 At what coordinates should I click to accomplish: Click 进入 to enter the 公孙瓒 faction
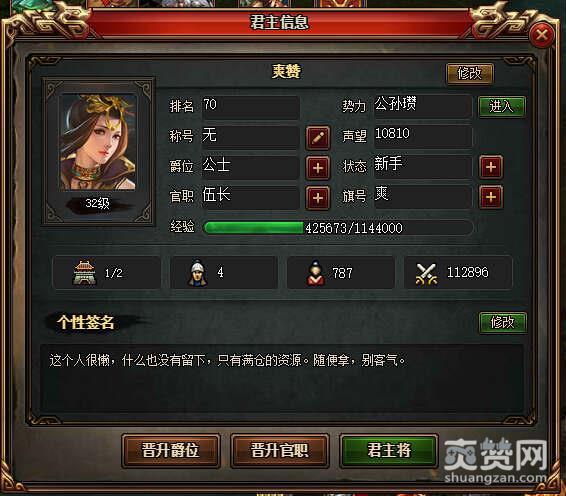tap(501, 106)
